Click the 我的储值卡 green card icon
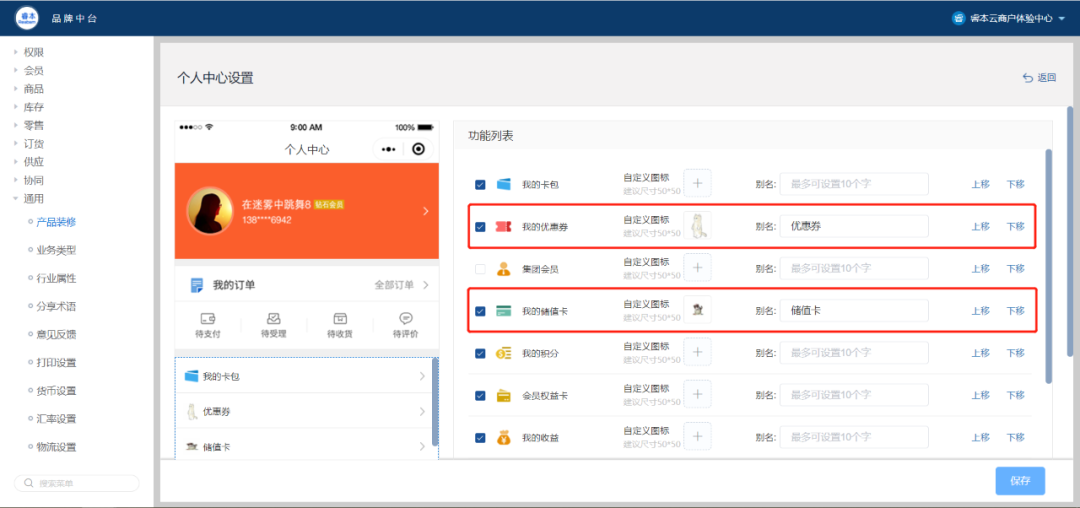Image resolution: width=1080 pixels, height=508 pixels. pyautogui.click(x=503, y=311)
